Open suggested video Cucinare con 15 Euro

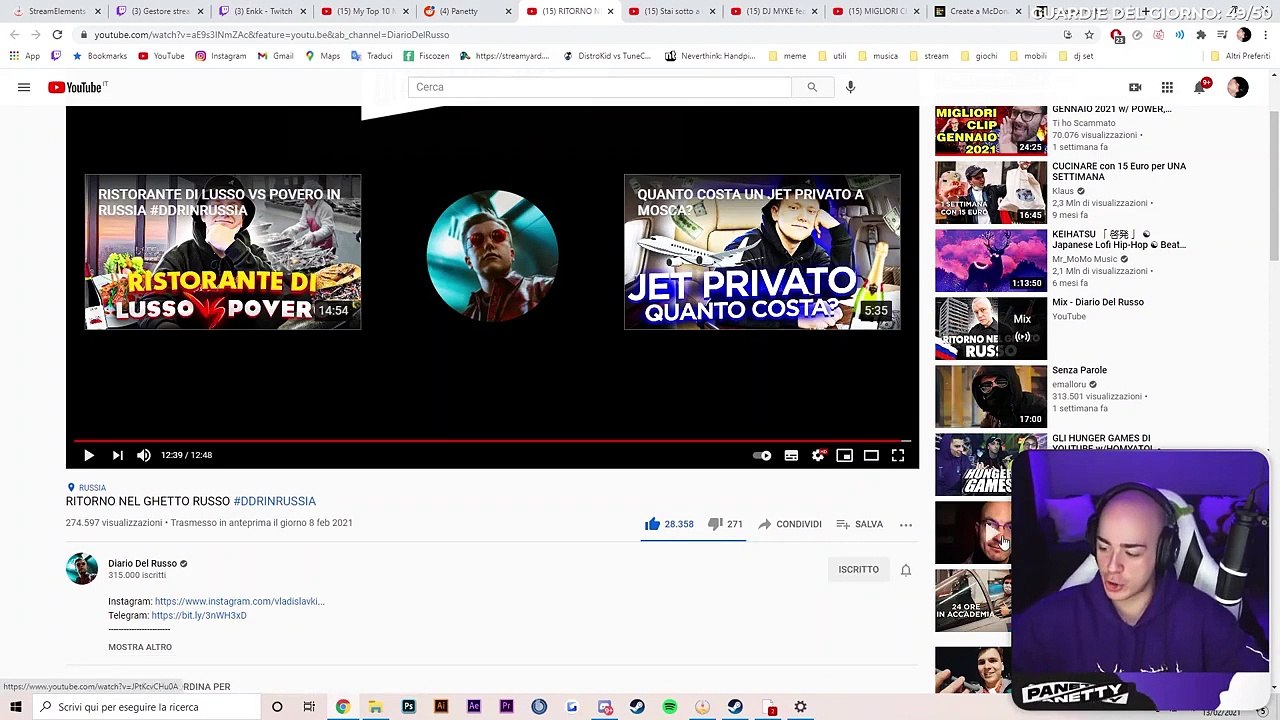[1062, 192]
